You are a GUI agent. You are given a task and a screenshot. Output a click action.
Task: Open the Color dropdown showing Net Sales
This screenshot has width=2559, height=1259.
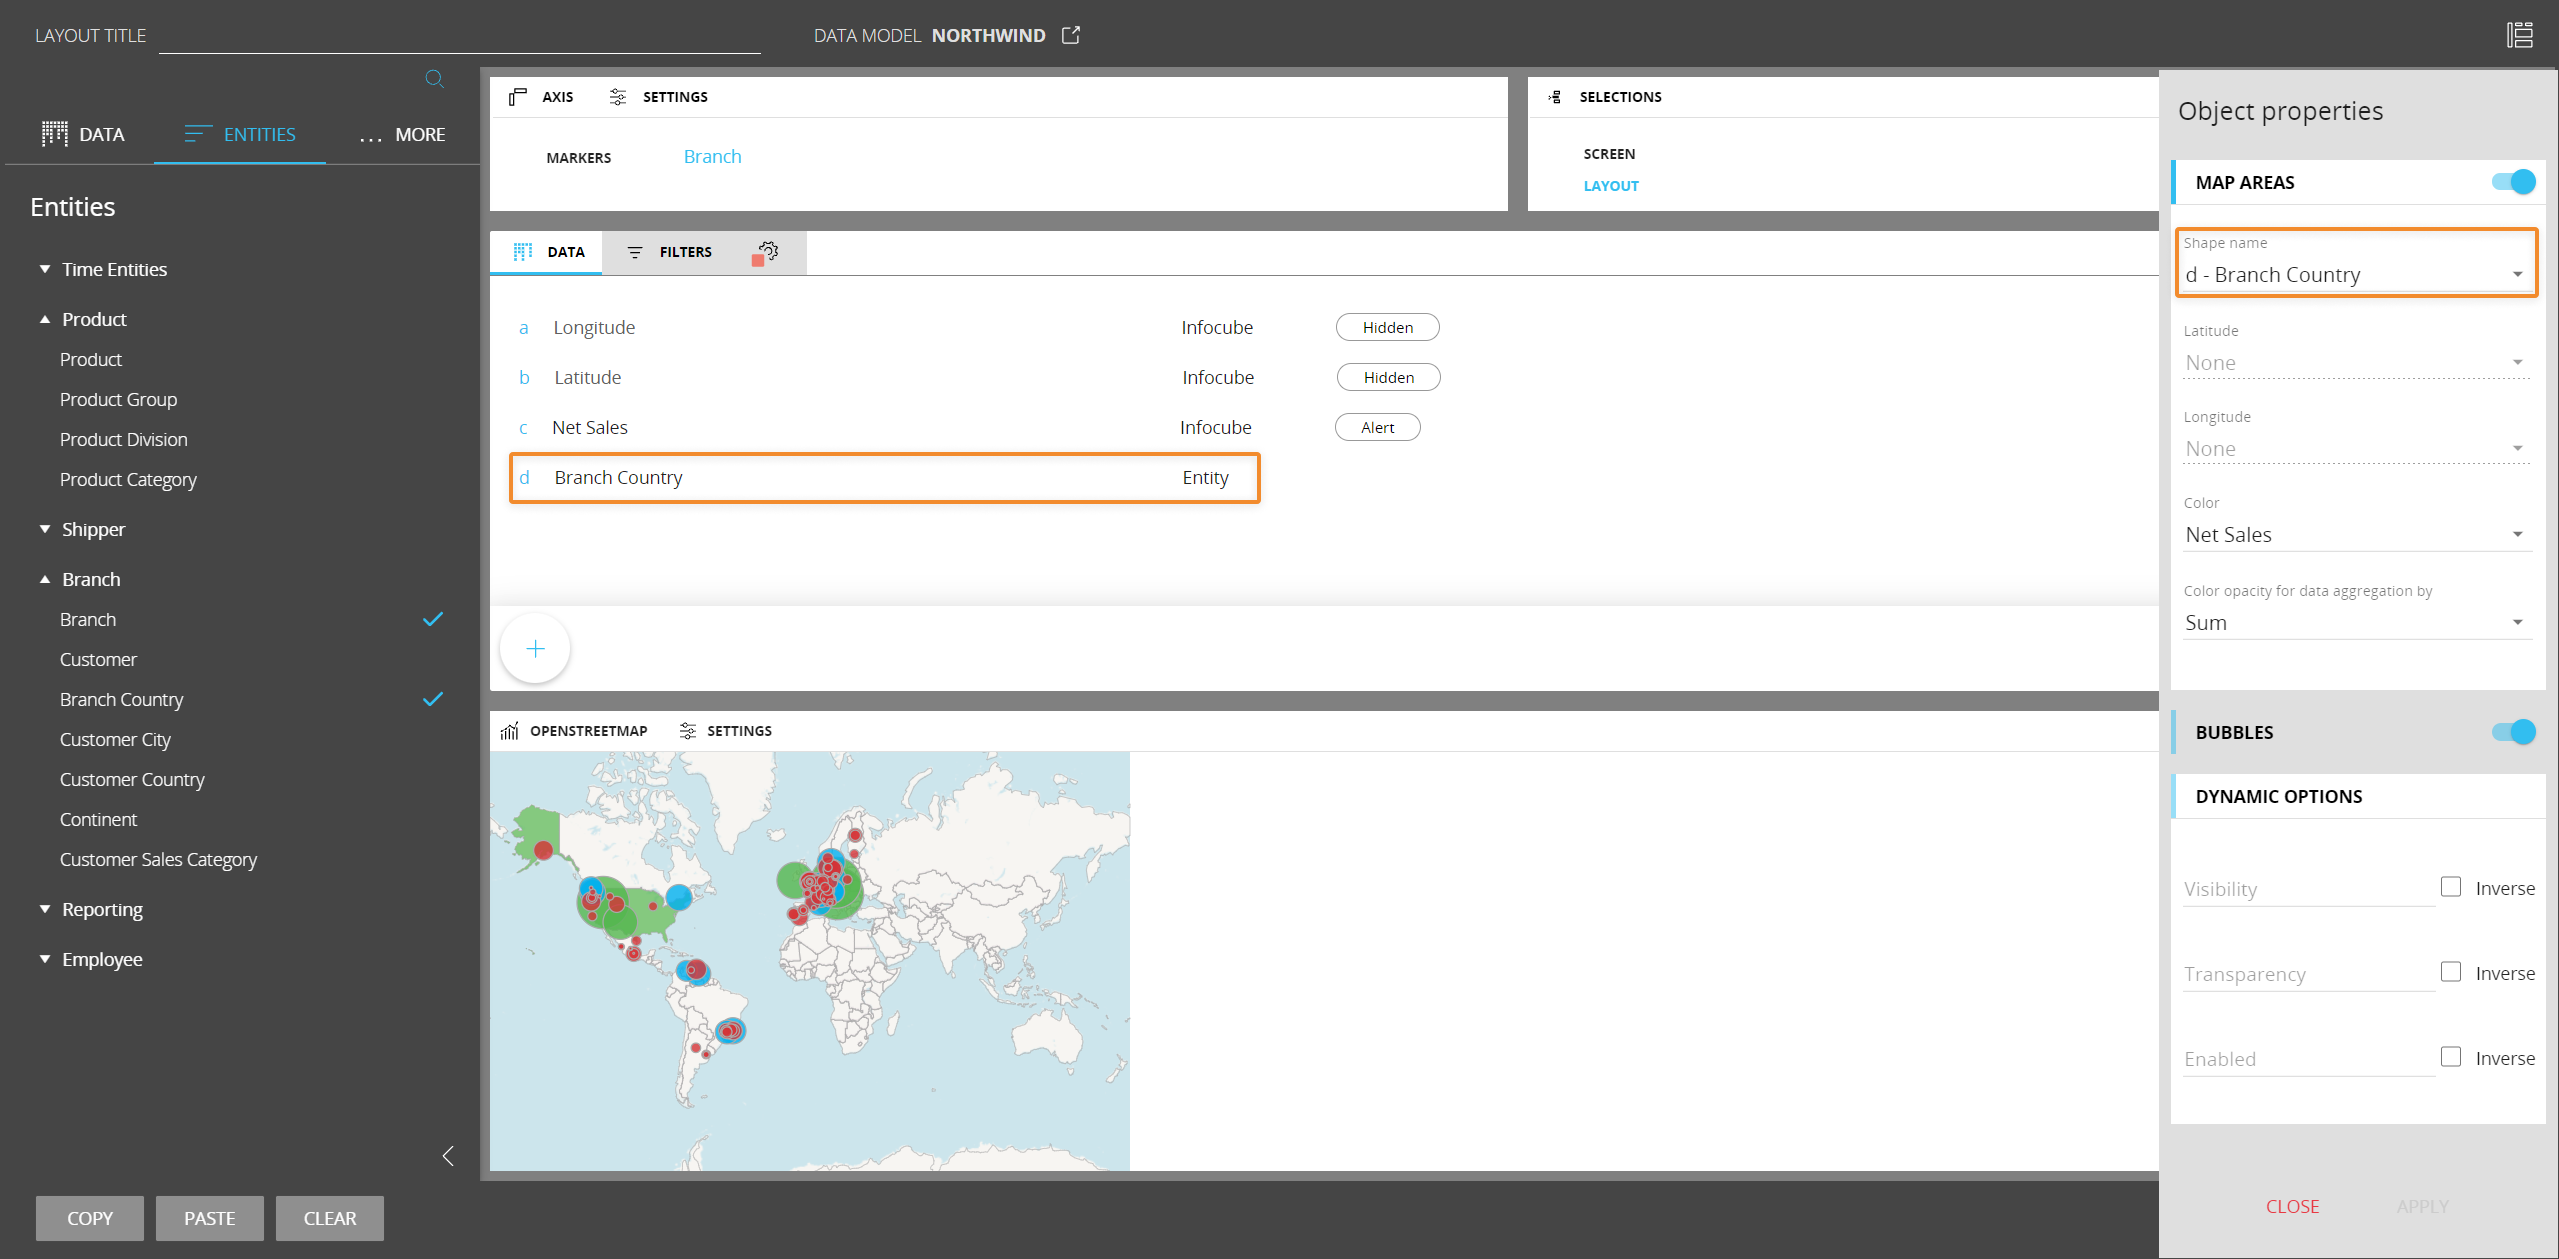[2355, 535]
